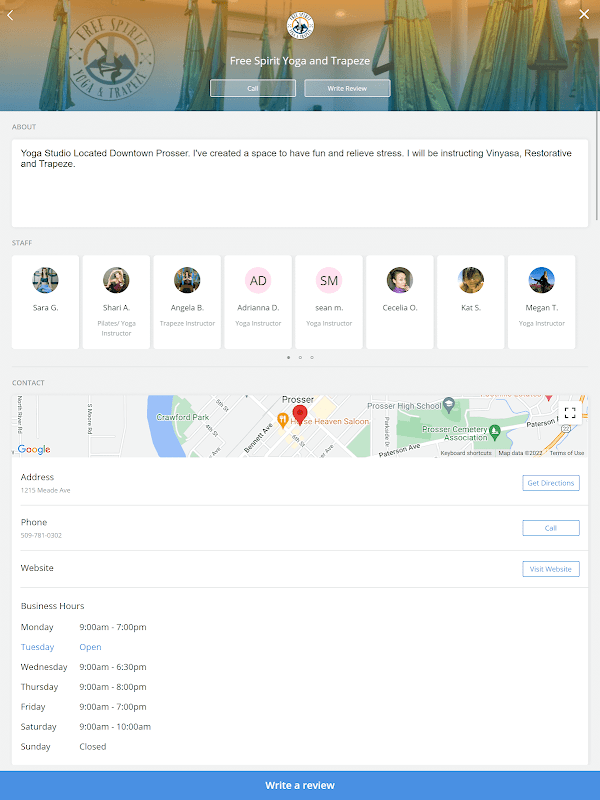Close the business profile with X icon
The image size is (600, 800).
pyautogui.click(x=584, y=14)
